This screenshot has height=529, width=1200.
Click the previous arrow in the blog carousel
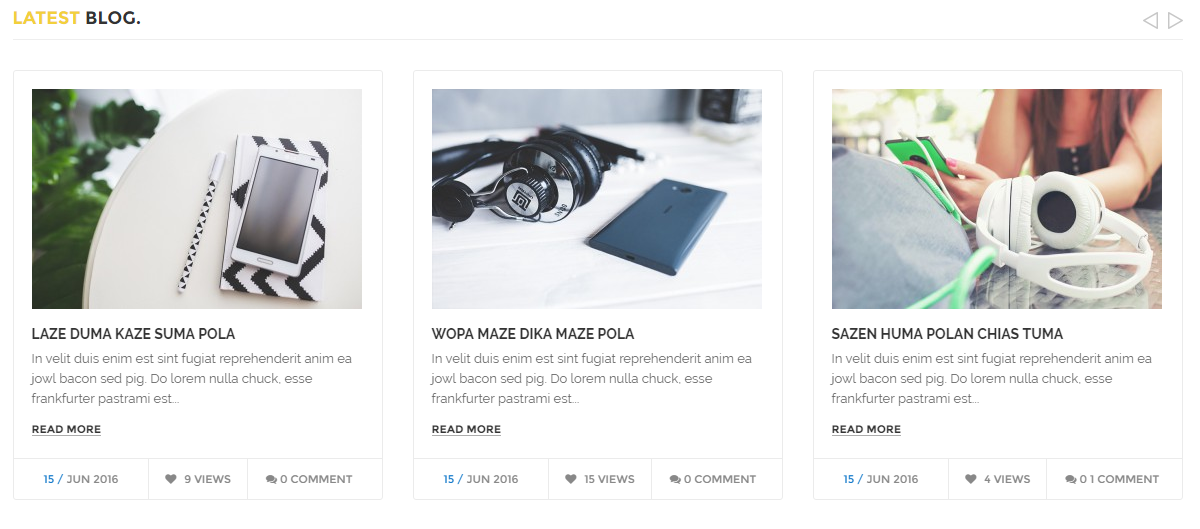pyautogui.click(x=1150, y=20)
